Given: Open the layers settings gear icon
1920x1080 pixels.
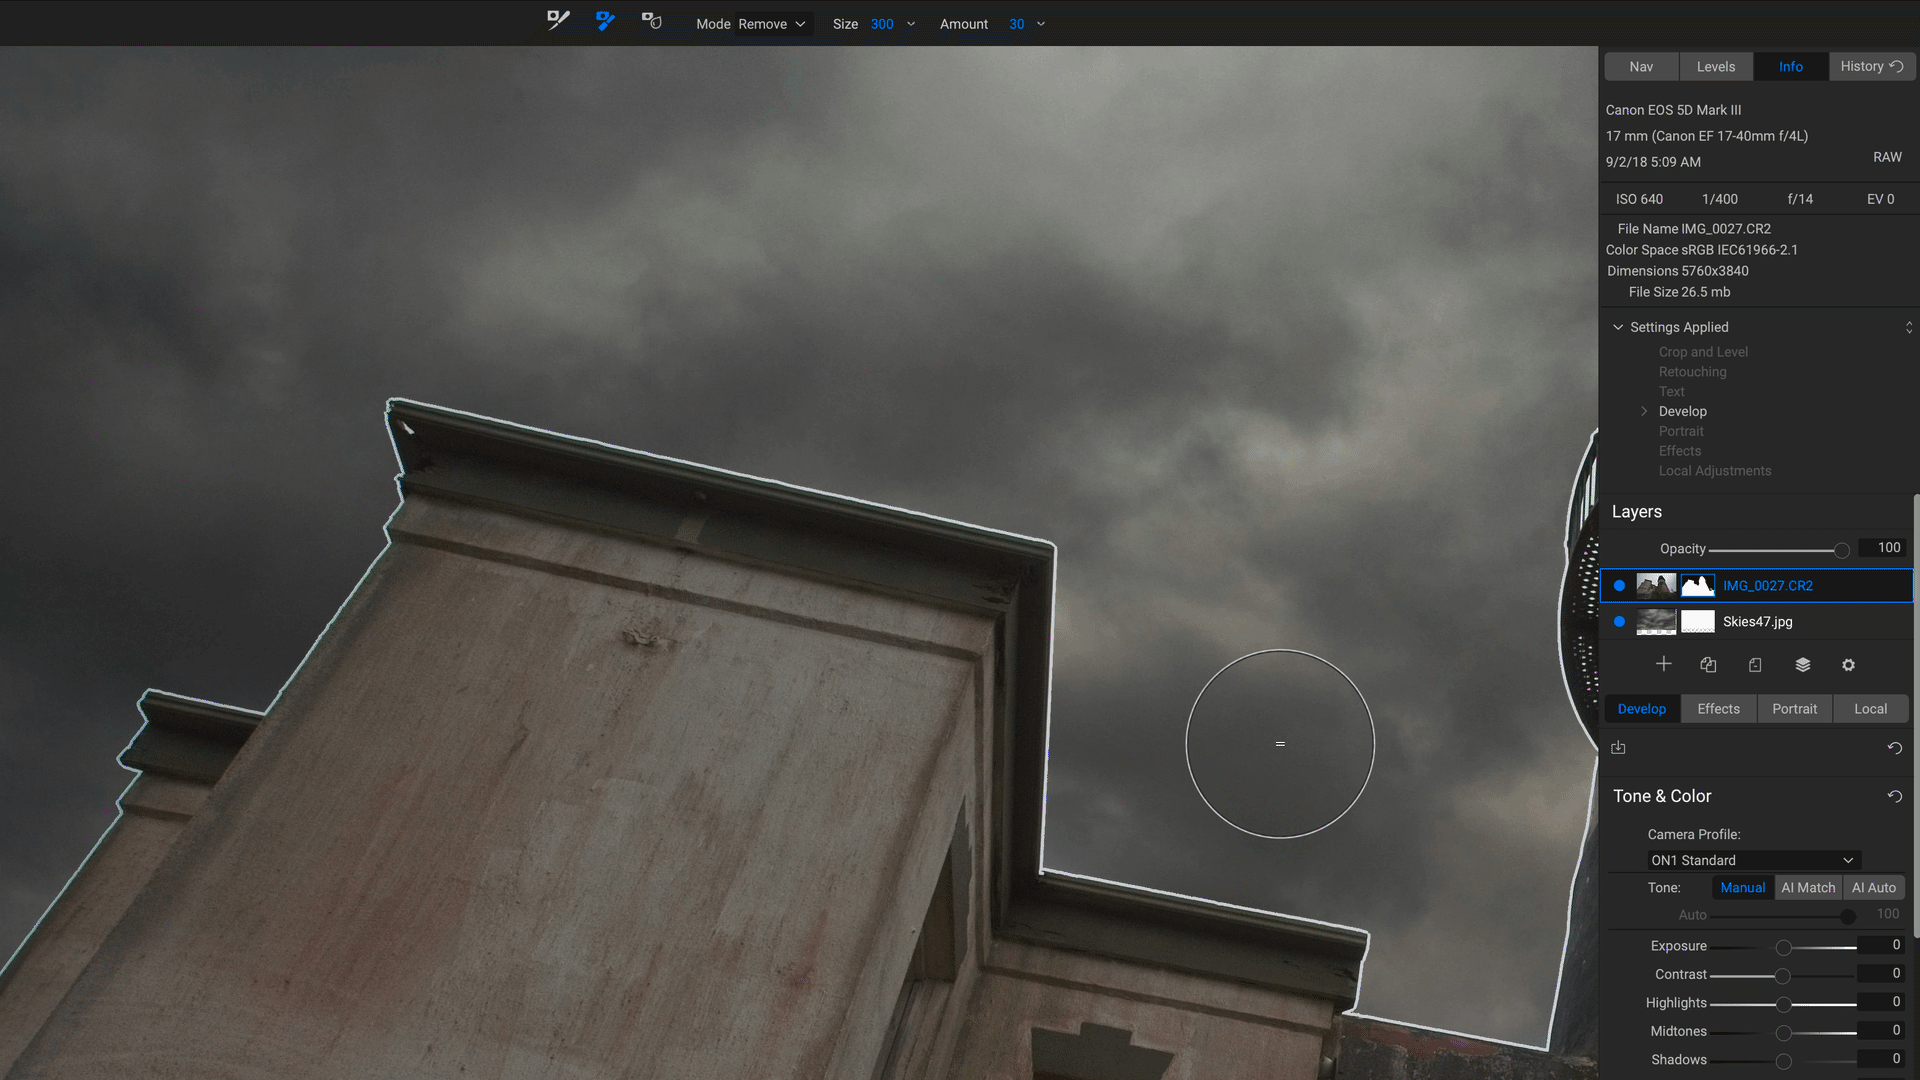Looking at the screenshot, I should pos(1848,665).
